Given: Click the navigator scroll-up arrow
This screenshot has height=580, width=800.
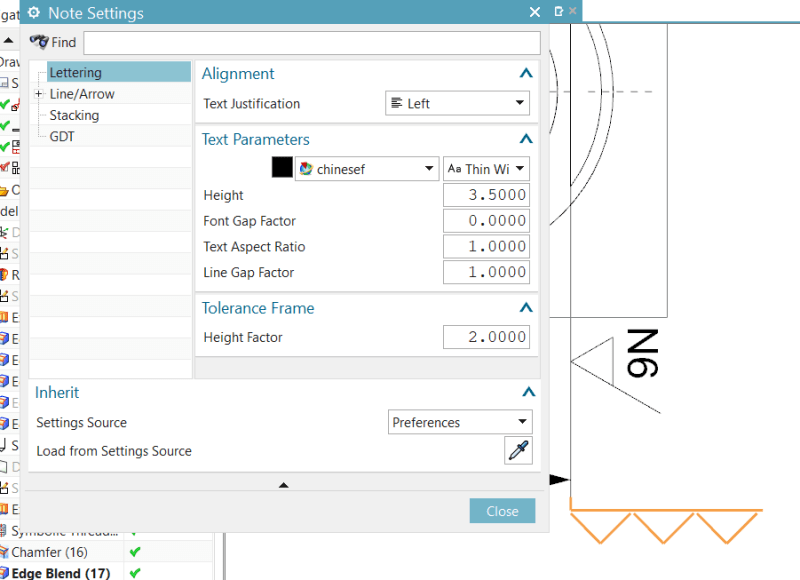Looking at the screenshot, I should pos(8,40).
